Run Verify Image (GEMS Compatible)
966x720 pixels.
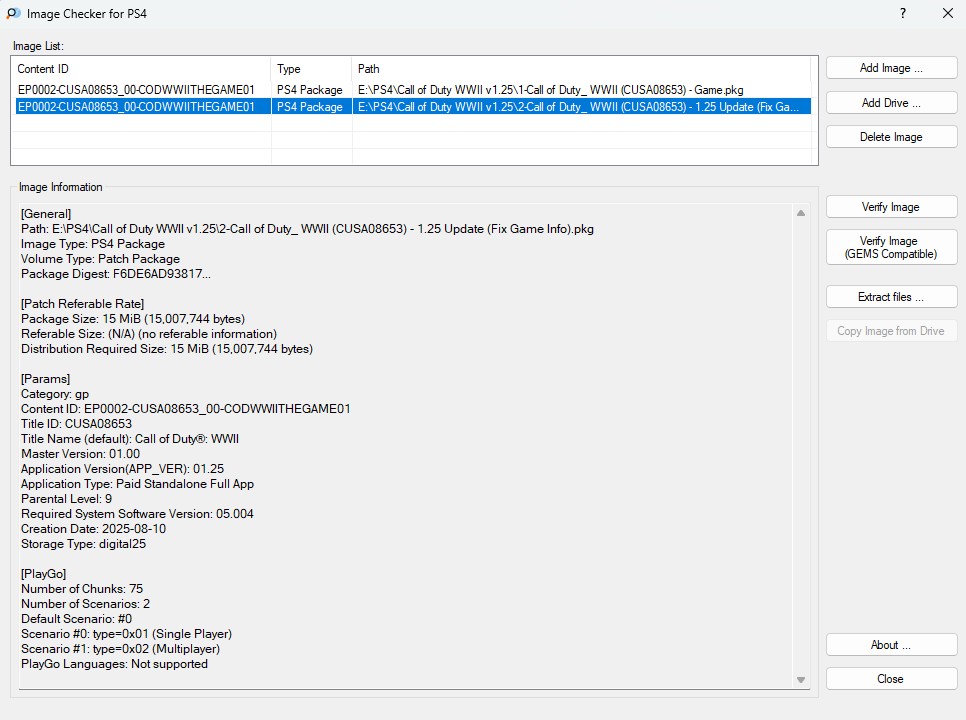tap(891, 247)
